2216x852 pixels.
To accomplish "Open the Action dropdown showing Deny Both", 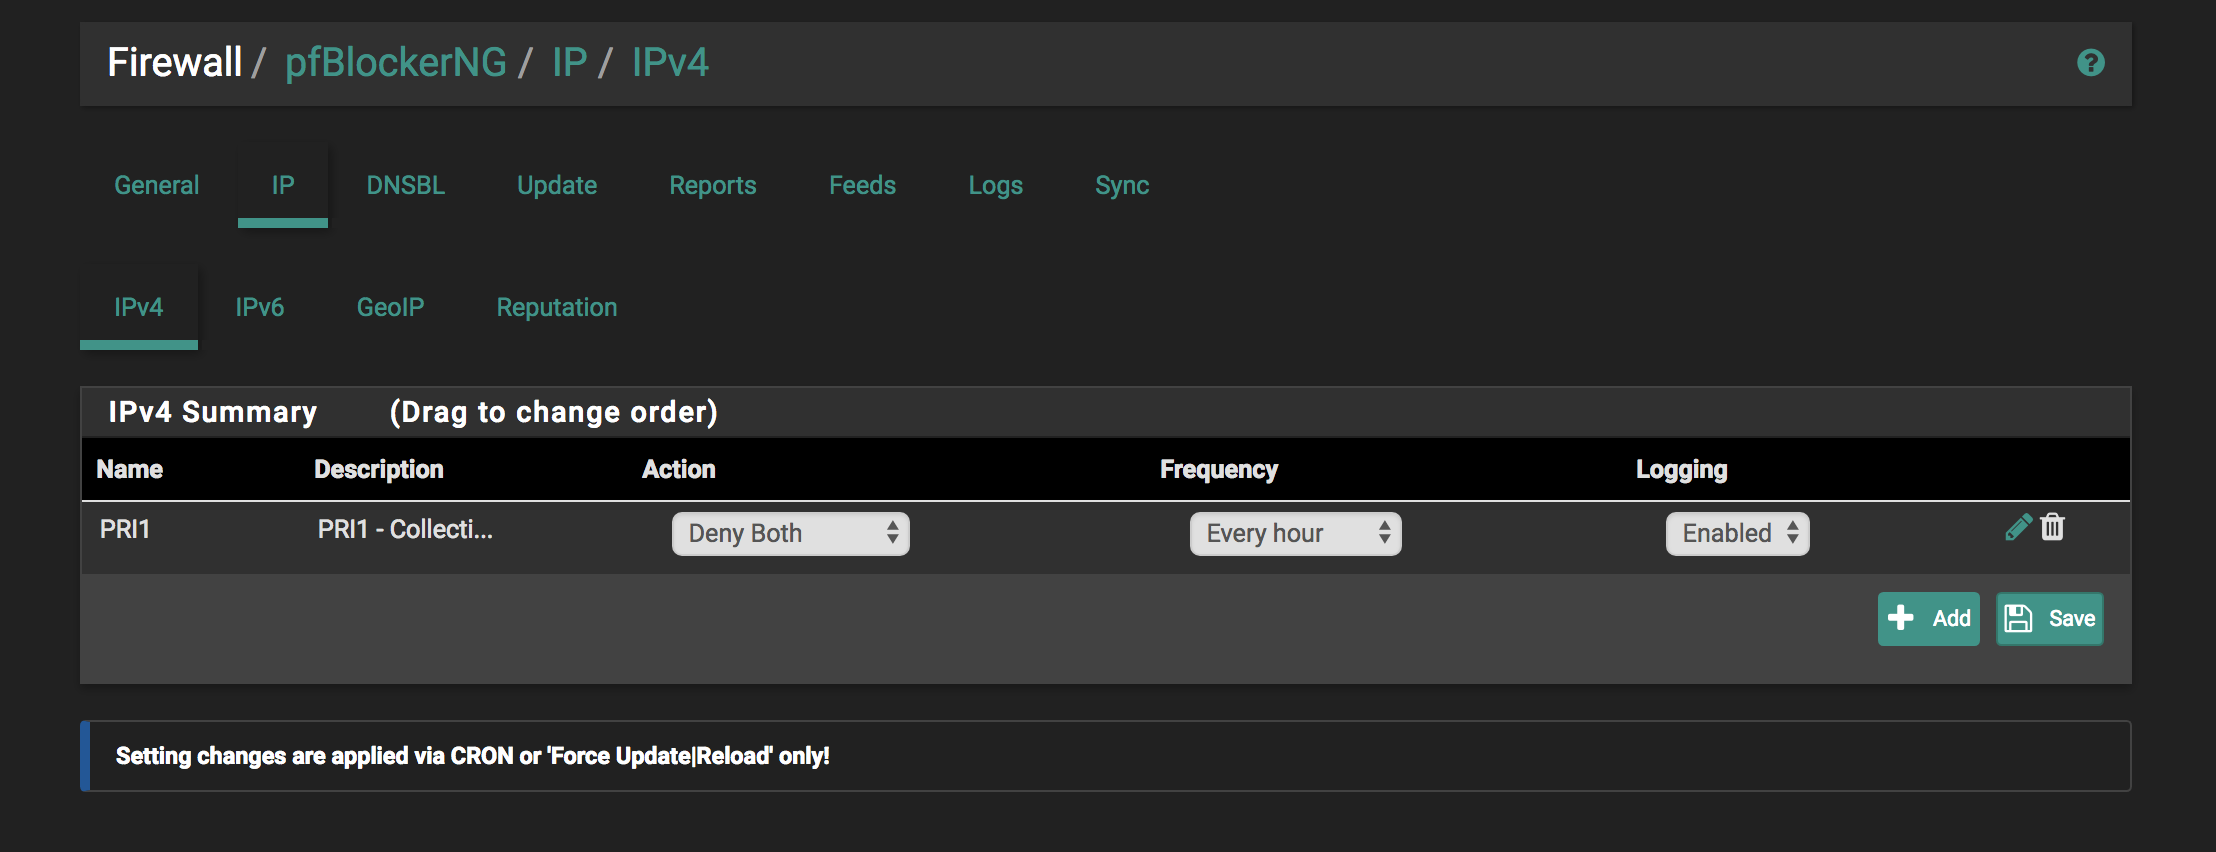I will 790,533.
